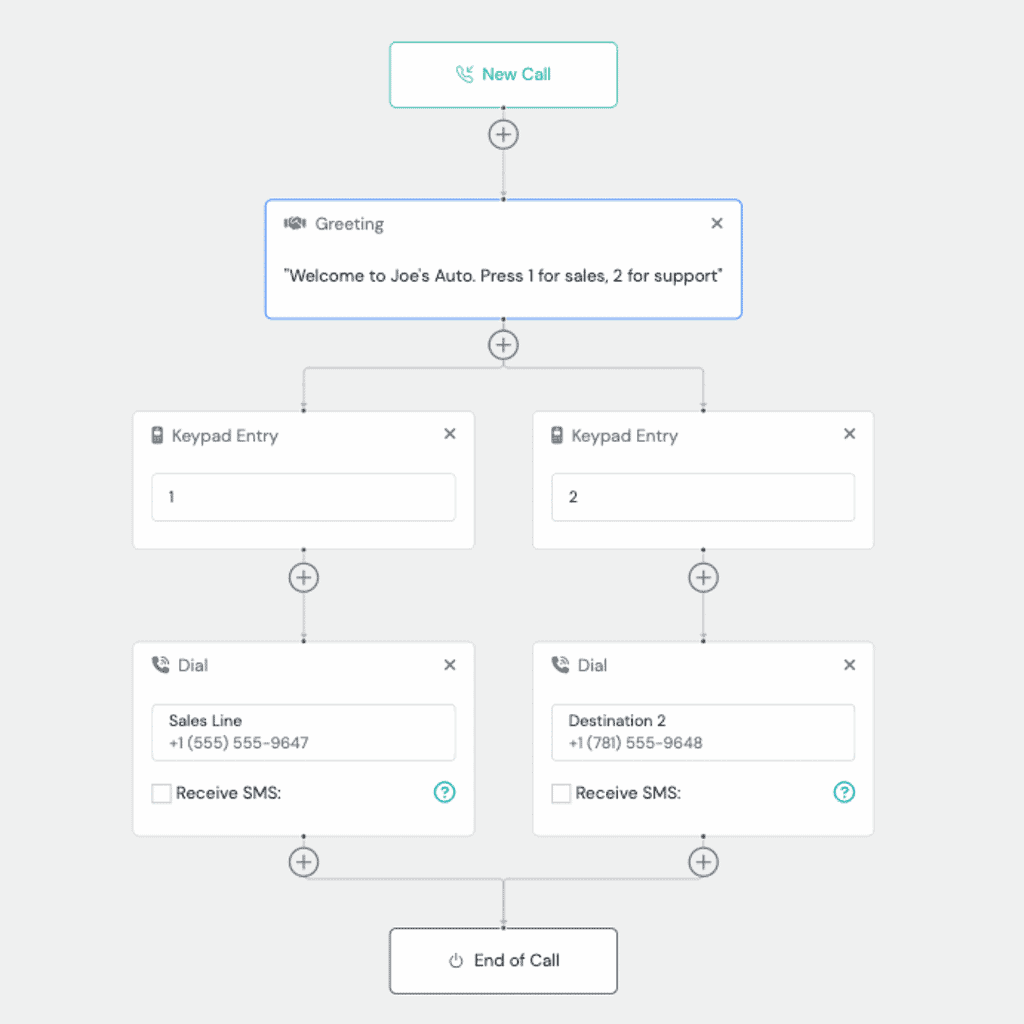The width and height of the screenshot is (1024, 1024).
Task: Remove the Keypad Entry 1 node
Action: point(450,434)
